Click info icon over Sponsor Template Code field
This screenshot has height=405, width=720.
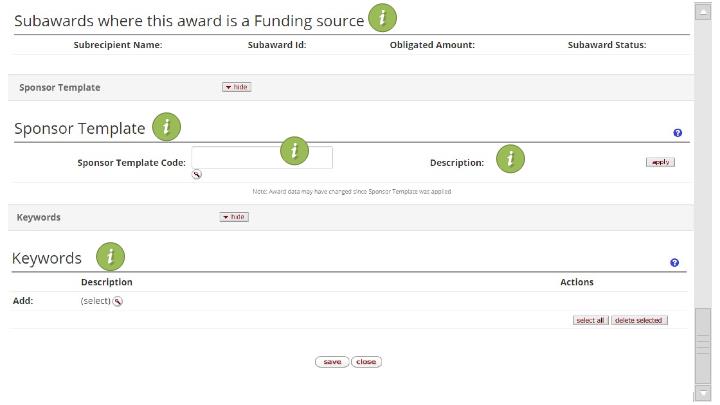point(294,150)
